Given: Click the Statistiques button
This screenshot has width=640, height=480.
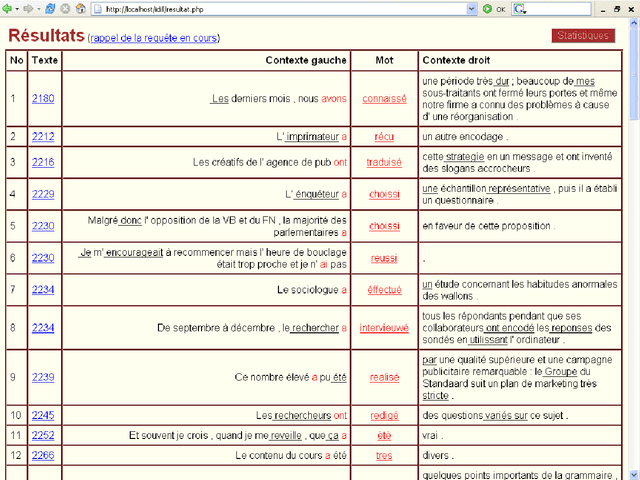Looking at the screenshot, I should click(583, 35).
